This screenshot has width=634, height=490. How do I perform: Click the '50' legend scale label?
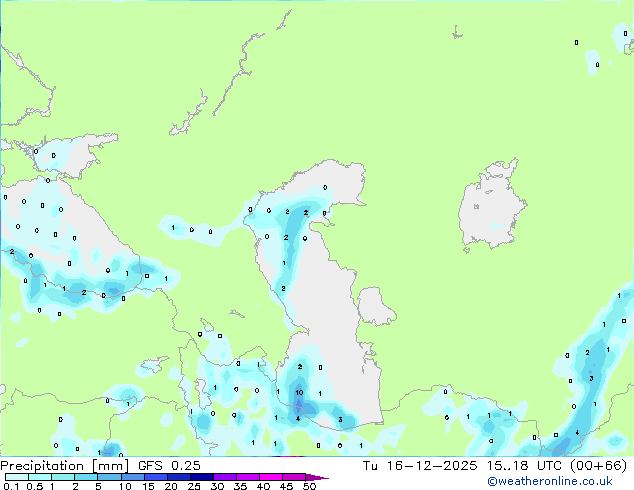(309, 486)
